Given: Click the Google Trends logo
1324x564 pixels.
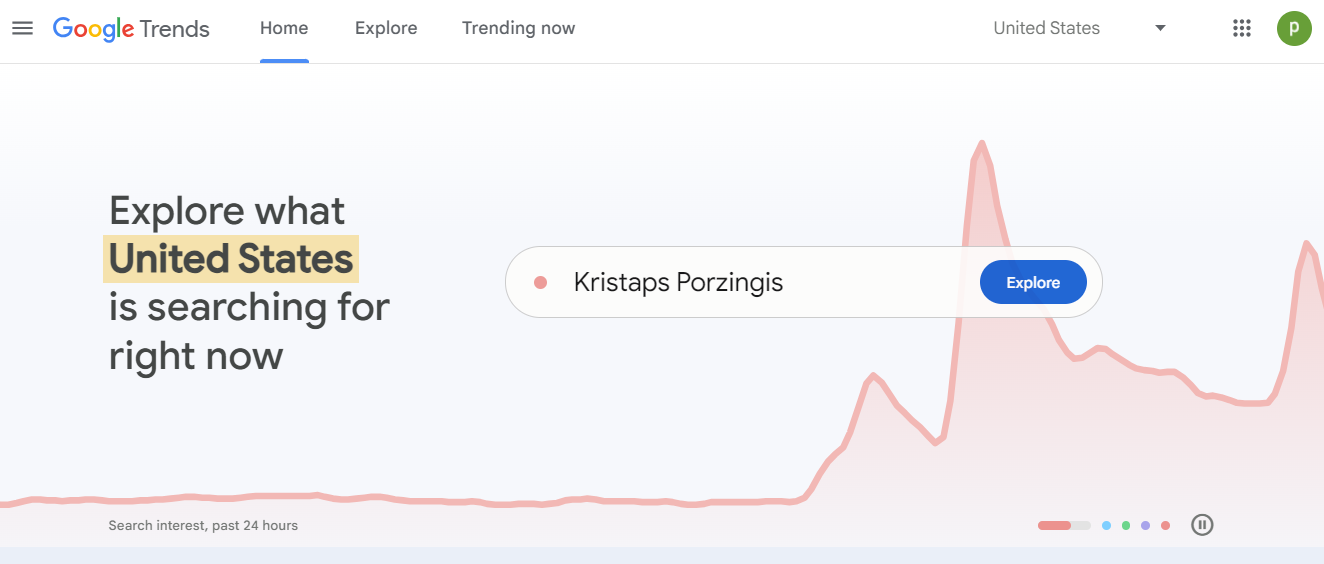Looking at the screenshot, I should pos(131,28).
